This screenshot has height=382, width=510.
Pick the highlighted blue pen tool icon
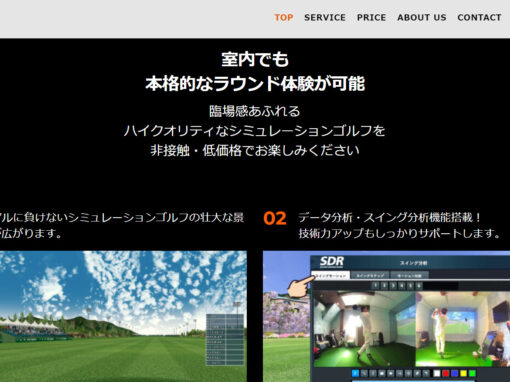pyautogui.click(x=355, y=373)
